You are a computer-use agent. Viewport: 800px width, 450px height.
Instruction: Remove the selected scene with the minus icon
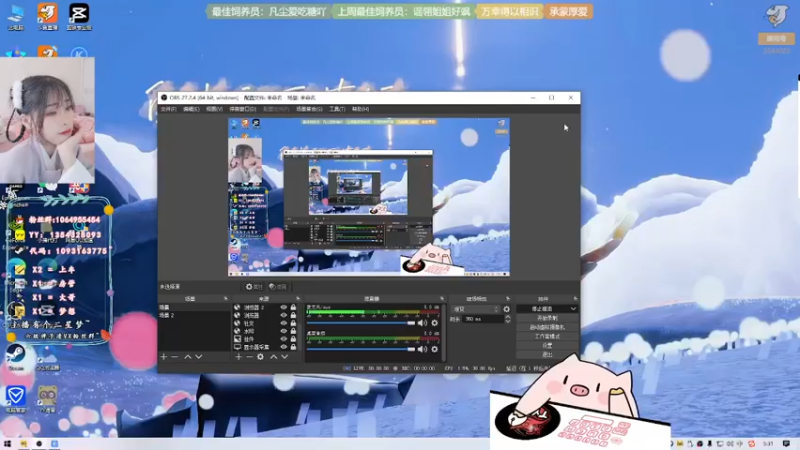[175, 357]
